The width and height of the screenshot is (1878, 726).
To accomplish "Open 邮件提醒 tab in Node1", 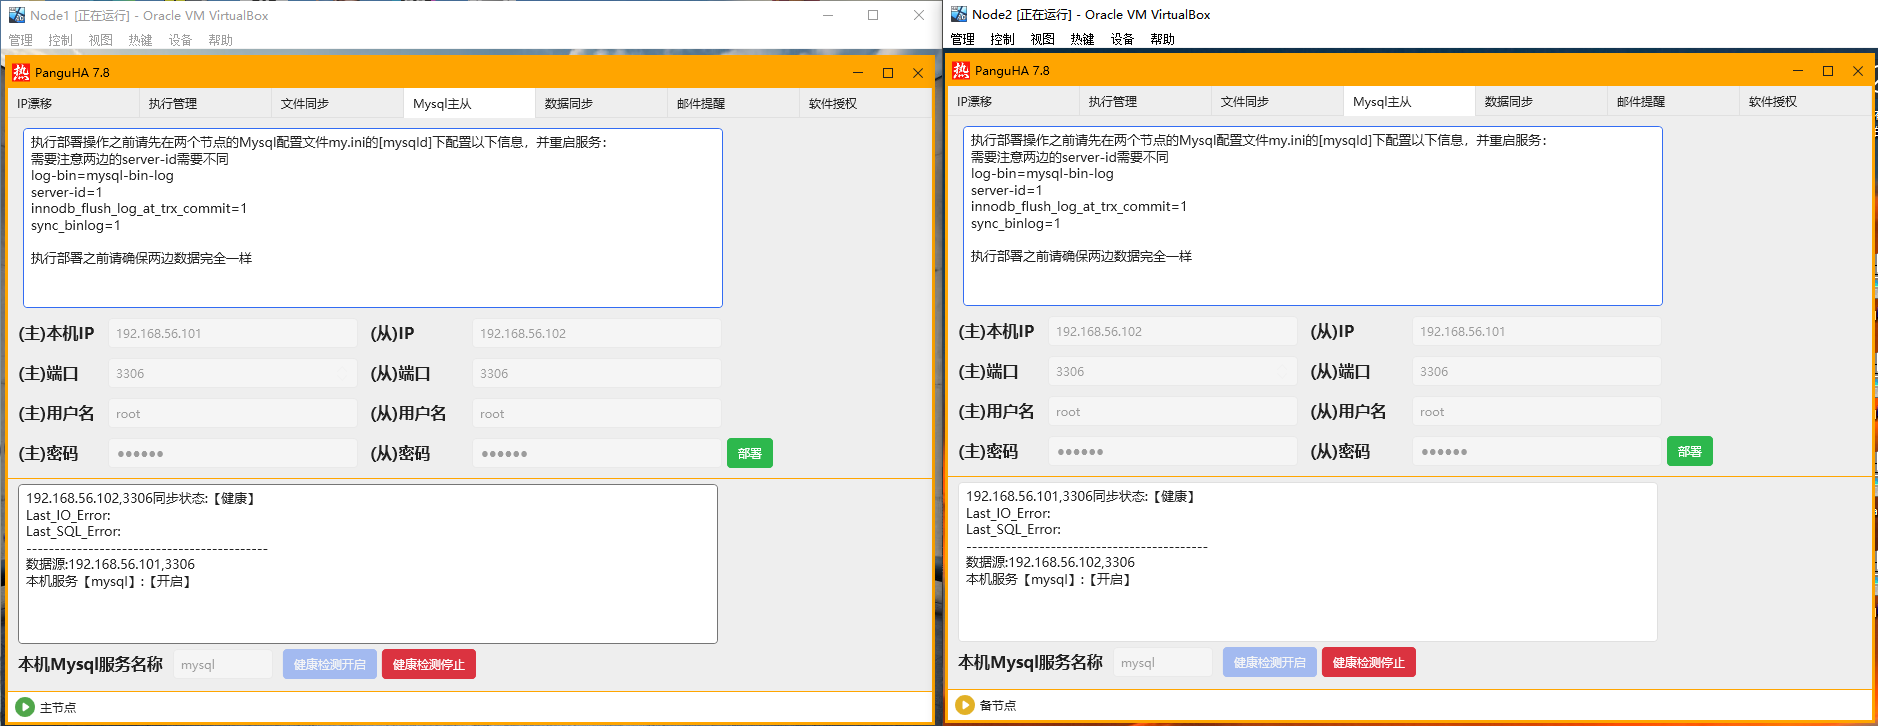I will (733, 103).
